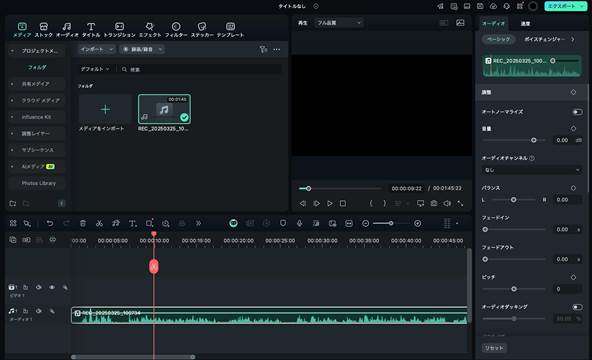592x360 pixels.
Task: Open the エフェクト (Effects) tab
Action: pos(150,29)
